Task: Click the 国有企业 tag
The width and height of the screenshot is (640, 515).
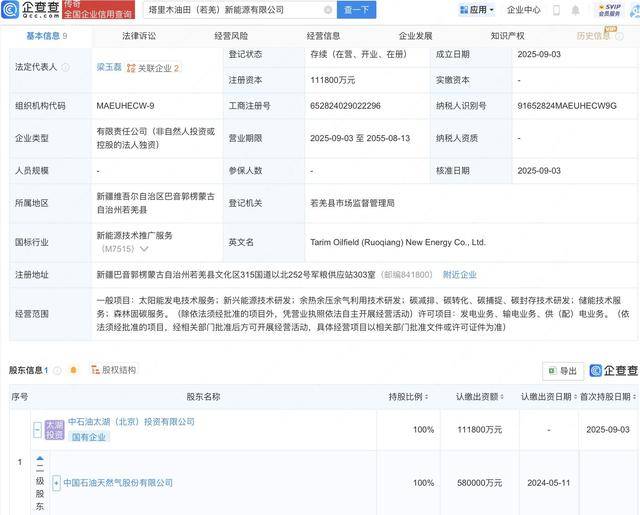Action: pos(89,437)
